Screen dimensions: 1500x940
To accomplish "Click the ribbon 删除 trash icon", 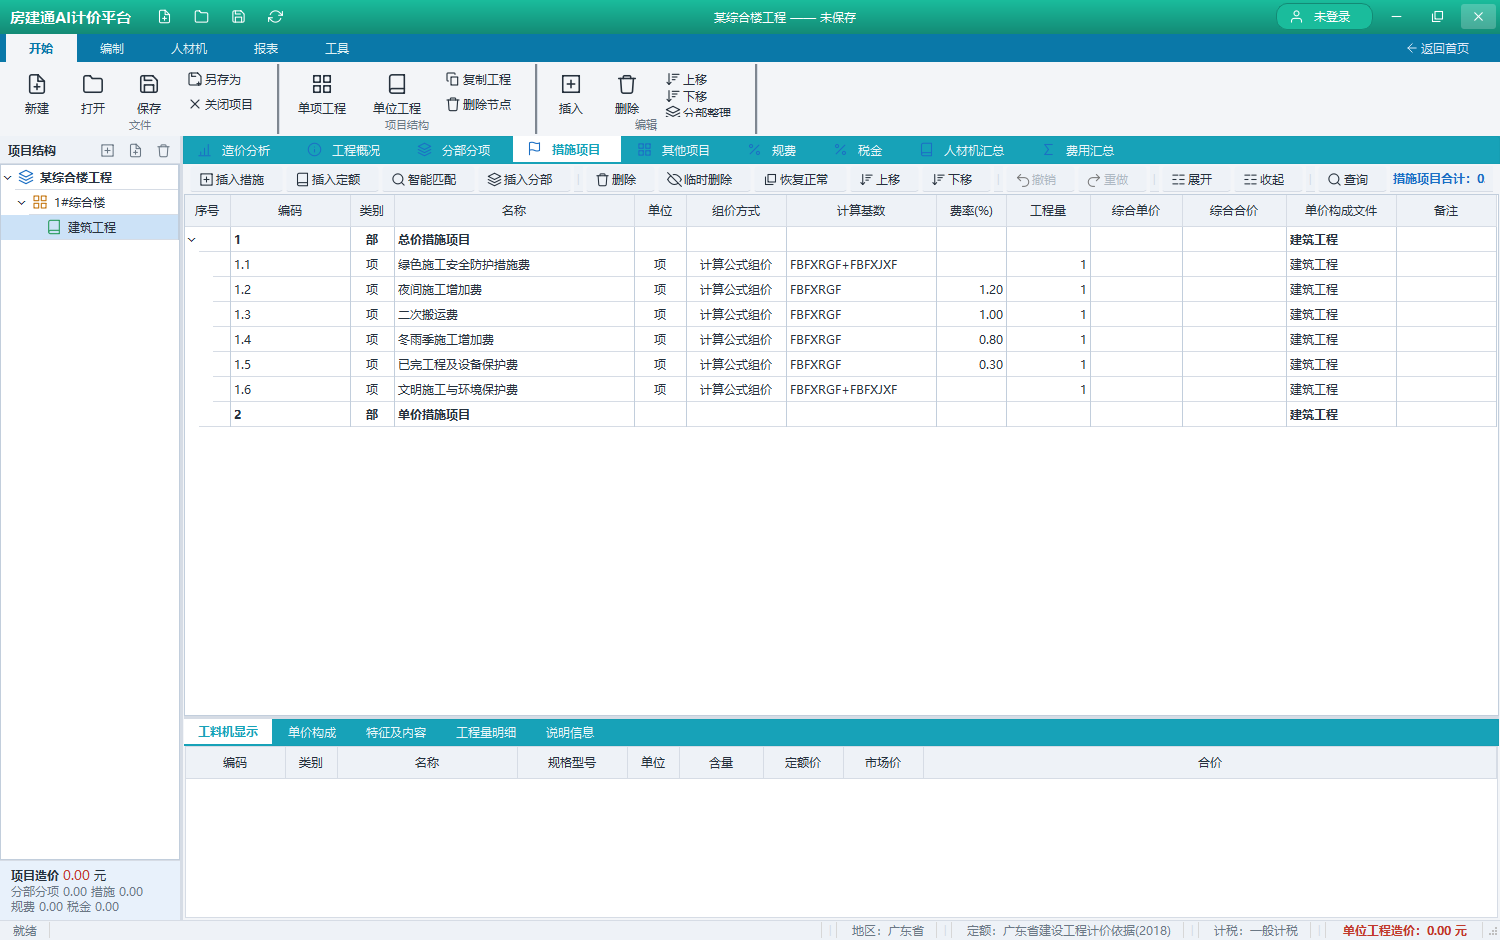I will (627, 85).
